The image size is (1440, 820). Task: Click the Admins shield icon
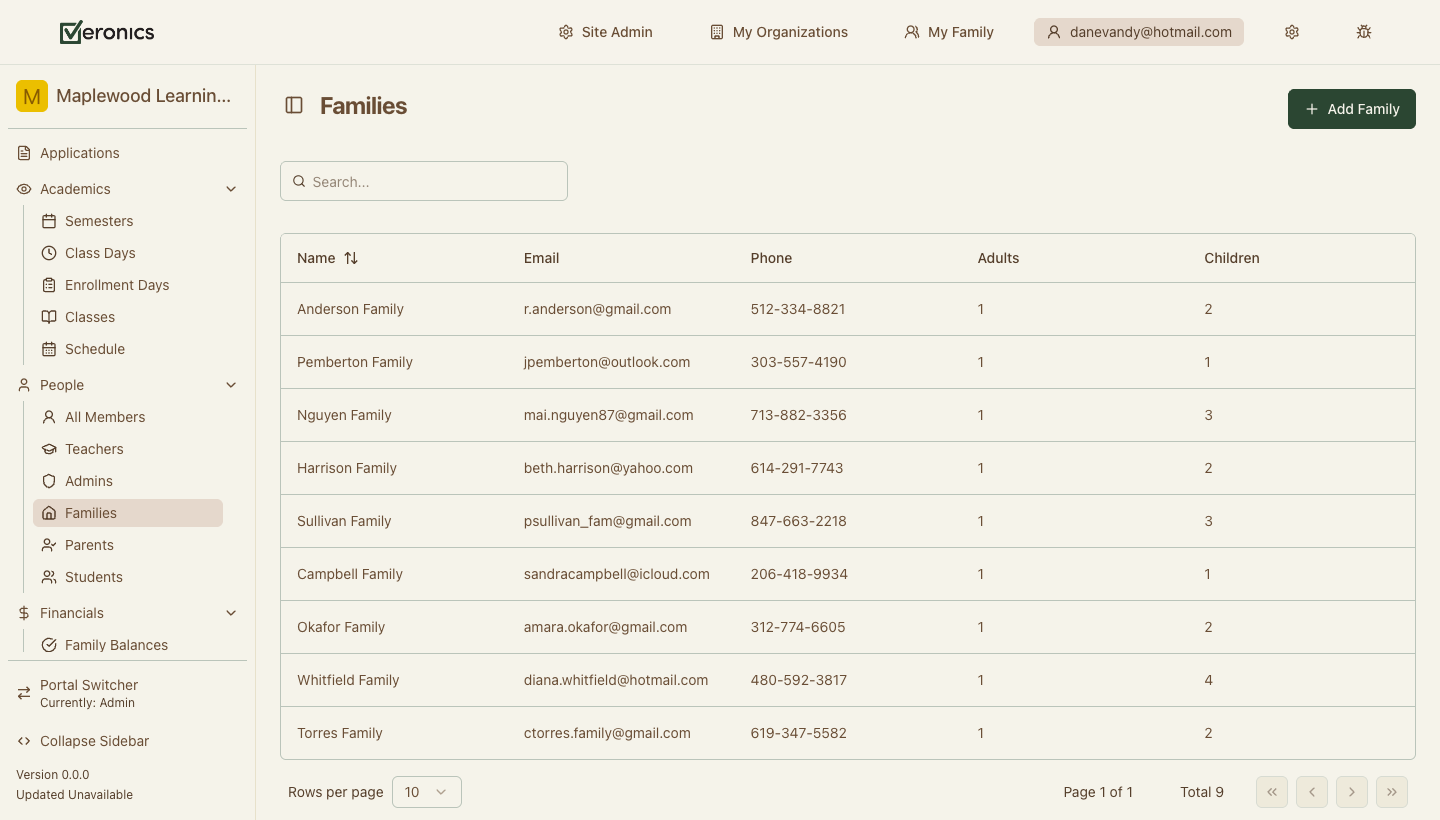(x=49, y=481)
